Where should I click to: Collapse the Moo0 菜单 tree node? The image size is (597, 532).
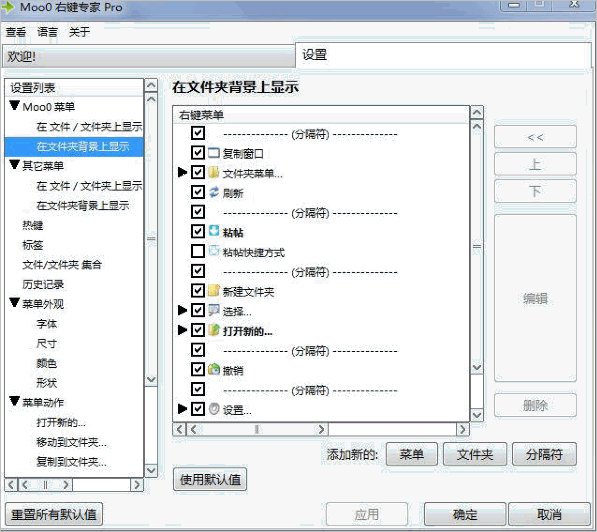[x=14, y=105]
